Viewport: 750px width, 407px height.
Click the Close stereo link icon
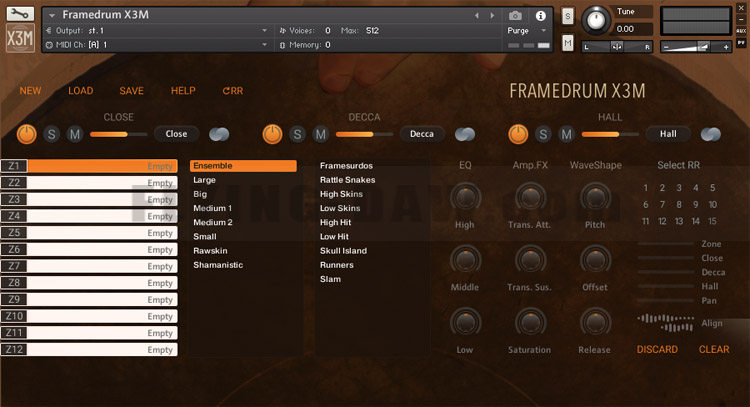pos(219,134)
